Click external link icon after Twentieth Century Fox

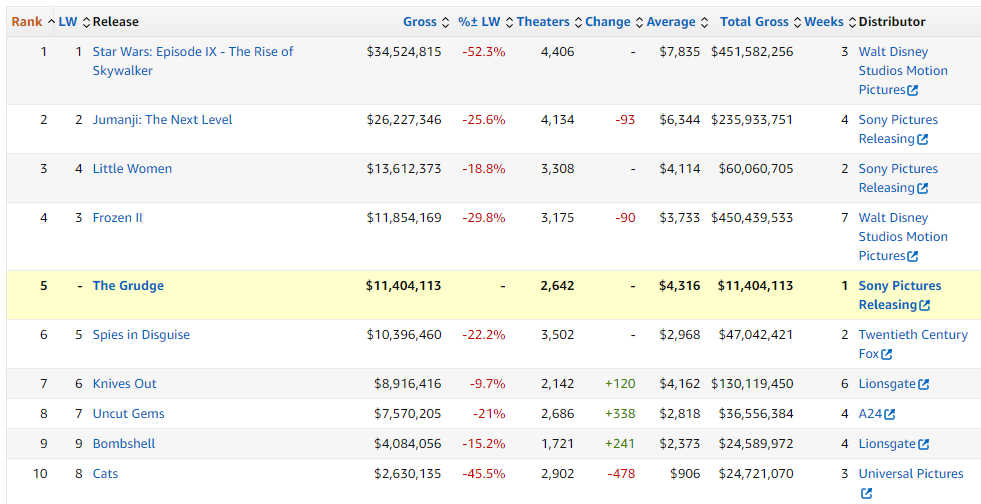tap(886, 355)
